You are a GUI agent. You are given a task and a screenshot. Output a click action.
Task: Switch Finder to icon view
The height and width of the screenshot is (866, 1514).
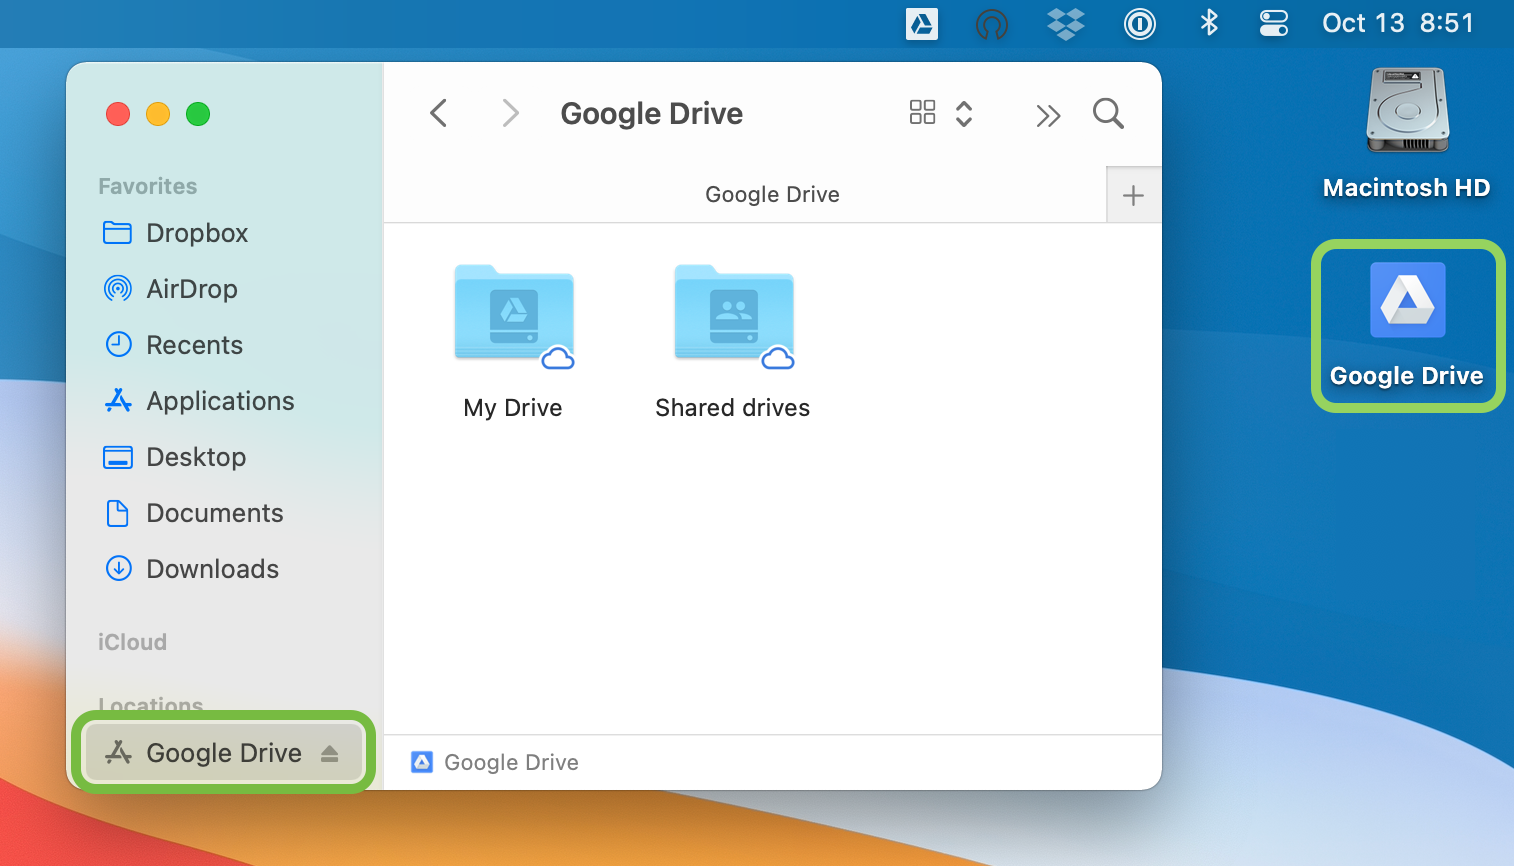click(922, 113)
